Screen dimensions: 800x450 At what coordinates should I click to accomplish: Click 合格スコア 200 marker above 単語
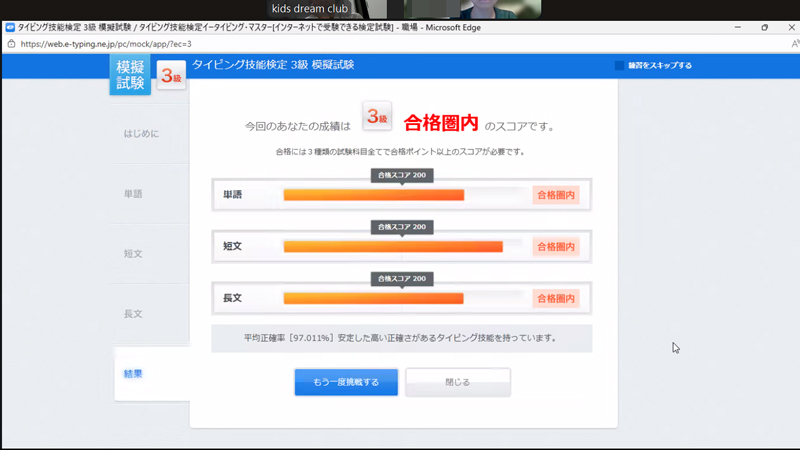[402, 175]
